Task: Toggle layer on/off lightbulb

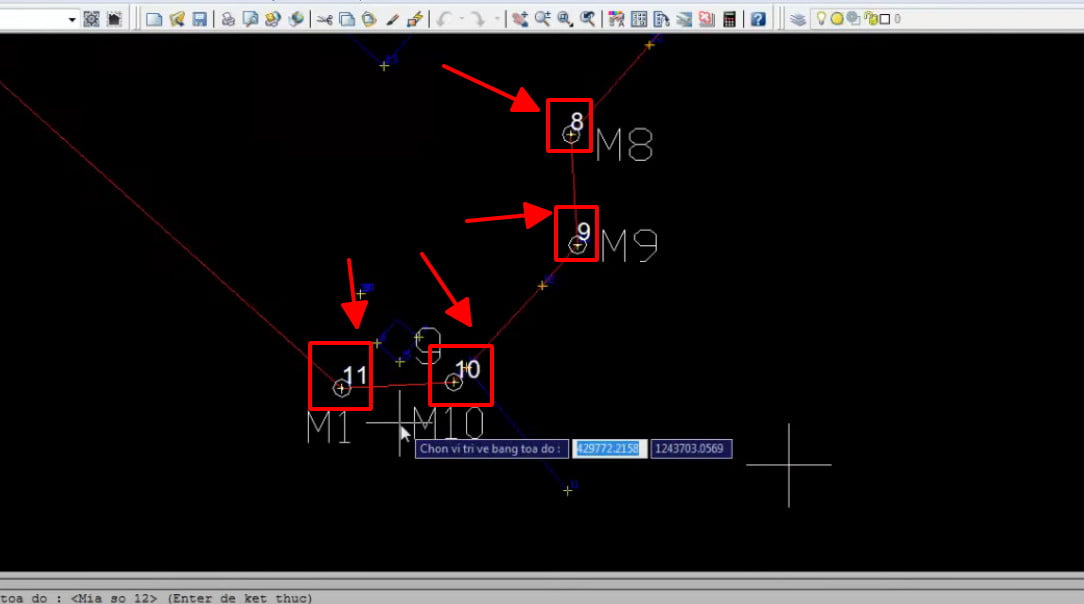Action: coord(821,19)
